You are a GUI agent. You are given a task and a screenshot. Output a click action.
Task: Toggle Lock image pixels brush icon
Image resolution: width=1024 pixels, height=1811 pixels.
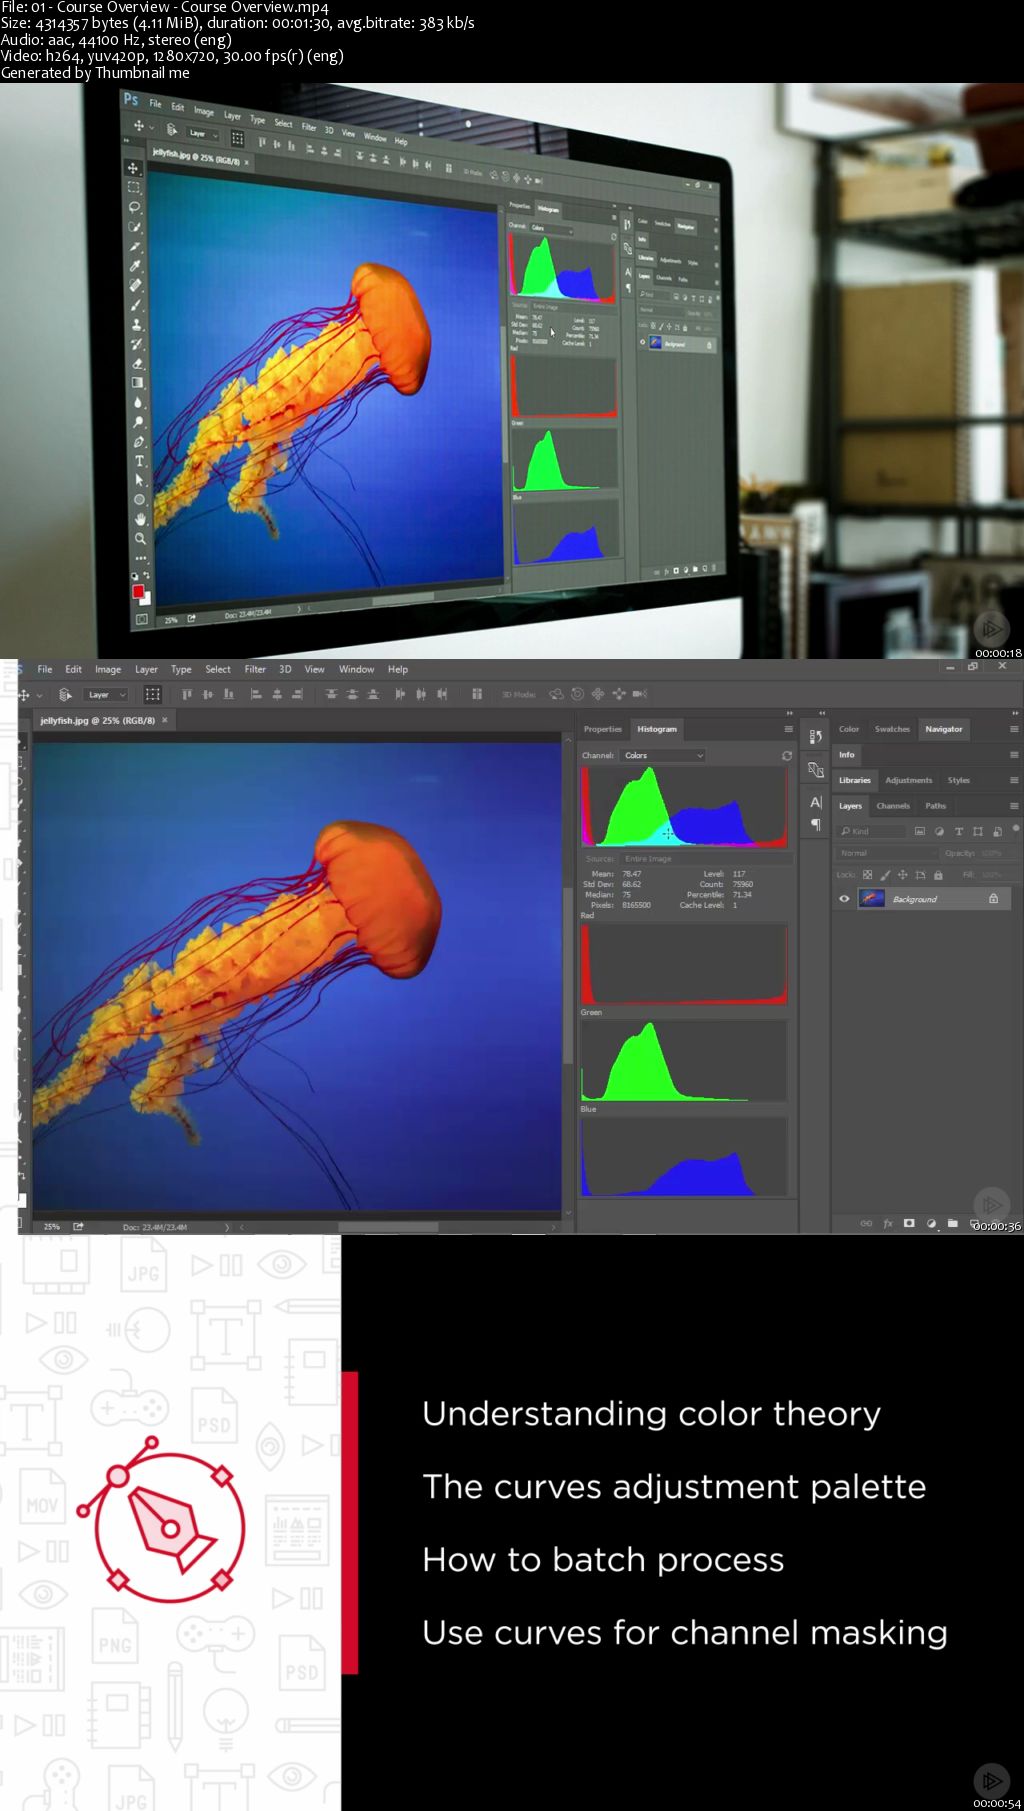click(x=885, y=875)
